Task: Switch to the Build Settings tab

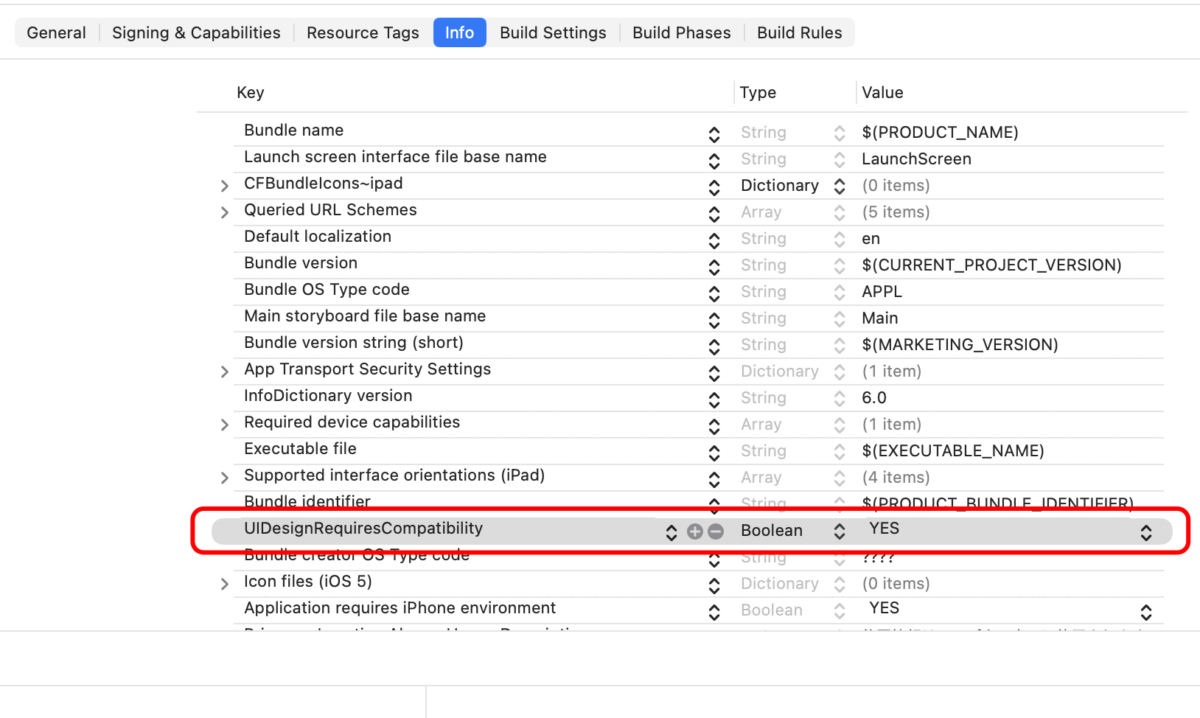Action: pyautogui.click(x=552, y=33)
